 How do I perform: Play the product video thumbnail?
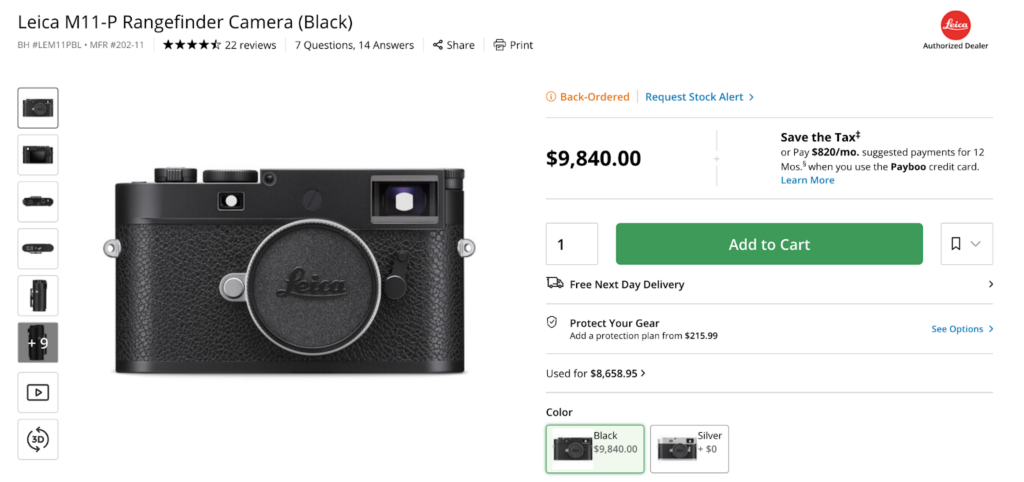point(38,392)
